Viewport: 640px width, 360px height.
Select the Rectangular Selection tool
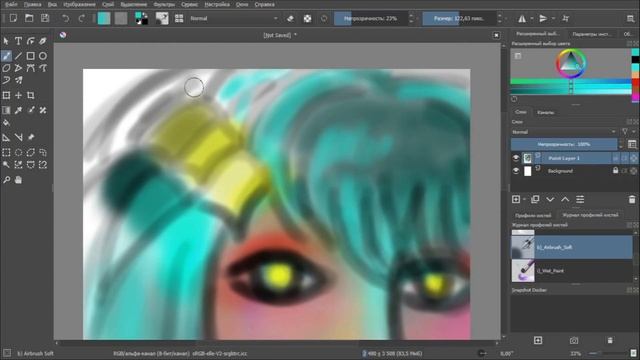[x=6, y=152]
